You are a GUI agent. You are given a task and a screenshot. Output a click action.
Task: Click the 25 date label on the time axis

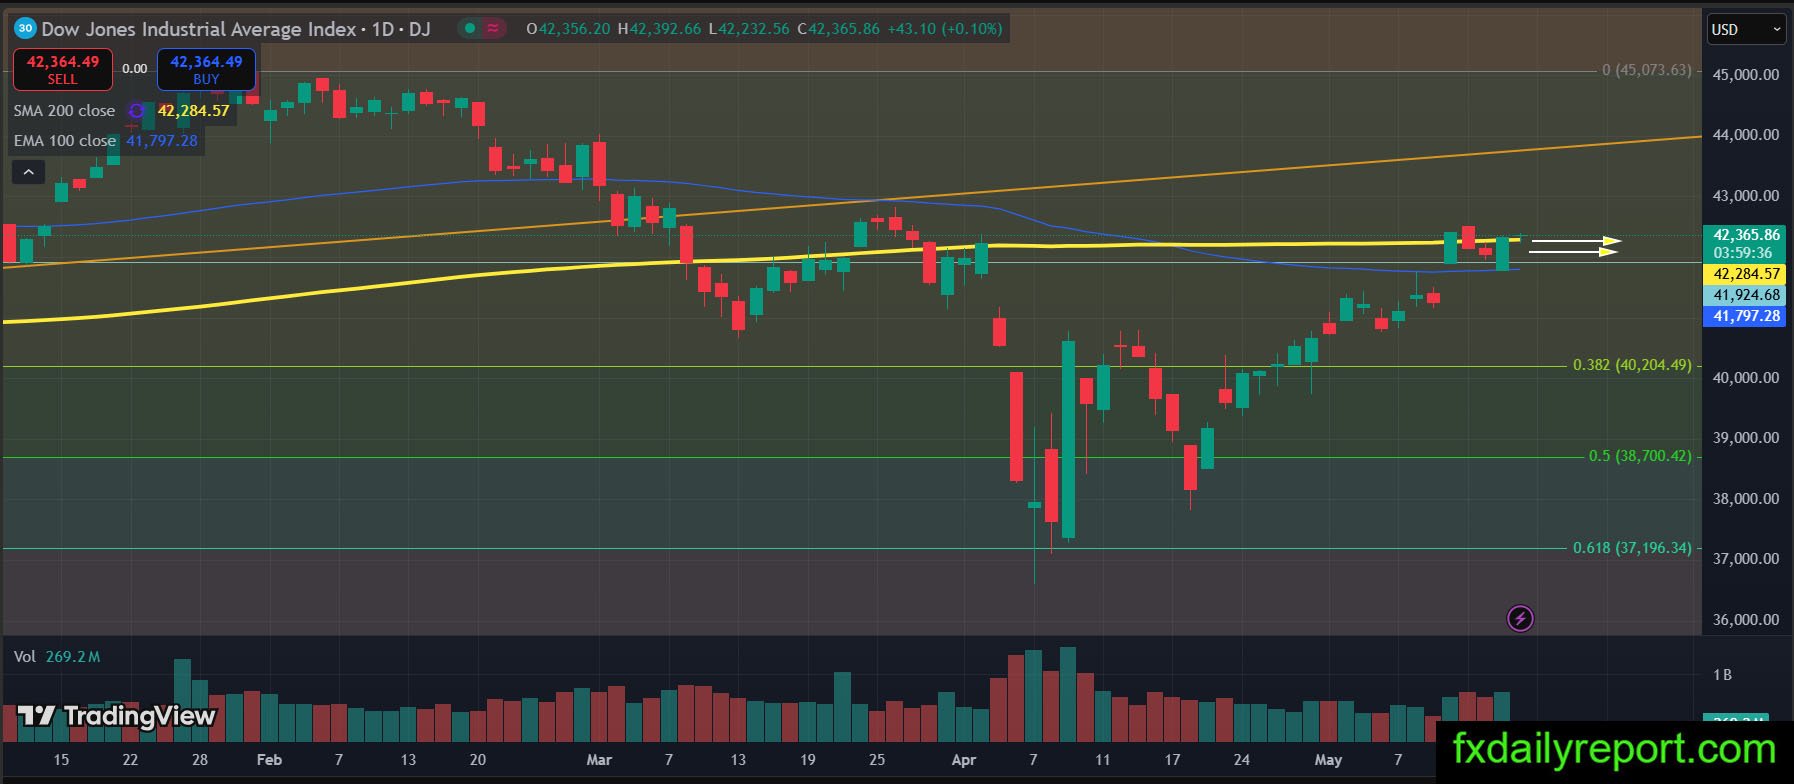click(877, 760)
